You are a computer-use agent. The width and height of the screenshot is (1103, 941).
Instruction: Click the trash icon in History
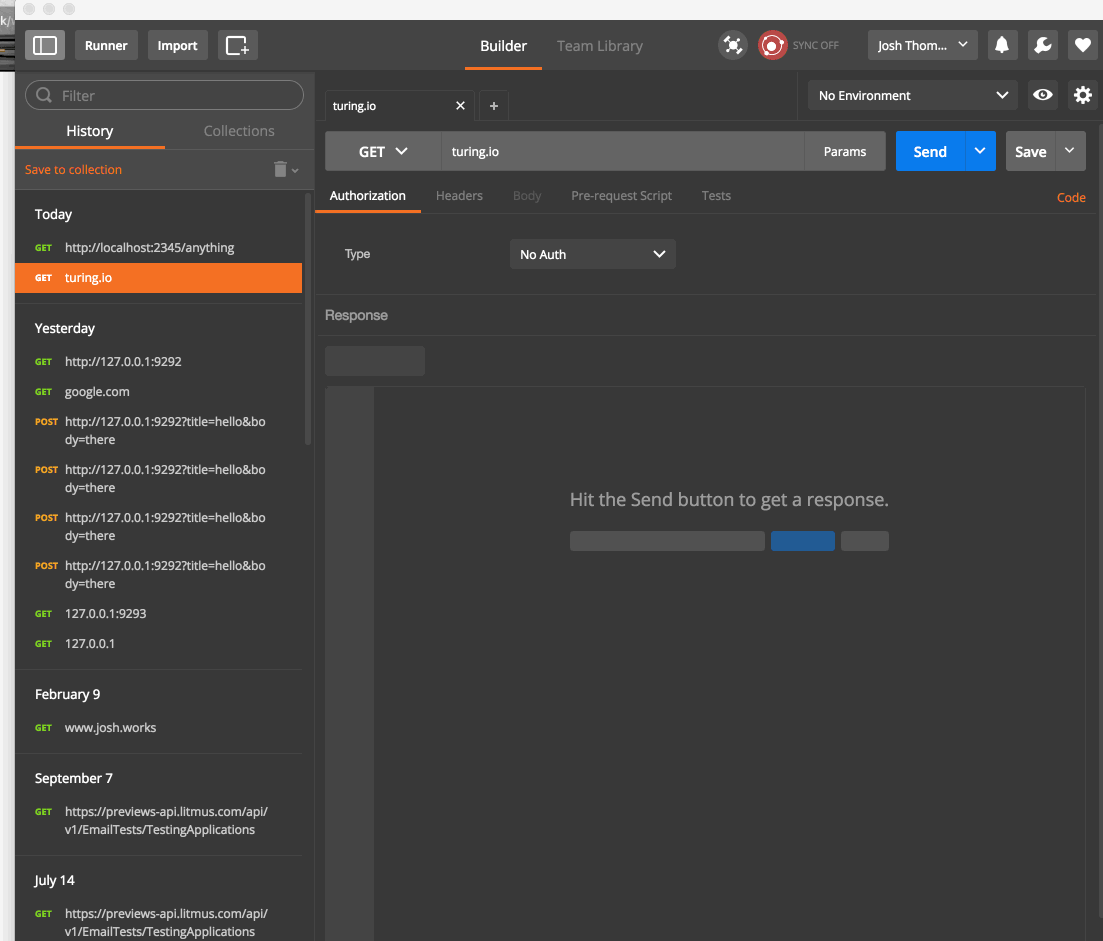pyautogui.click(x=281, y=170)
